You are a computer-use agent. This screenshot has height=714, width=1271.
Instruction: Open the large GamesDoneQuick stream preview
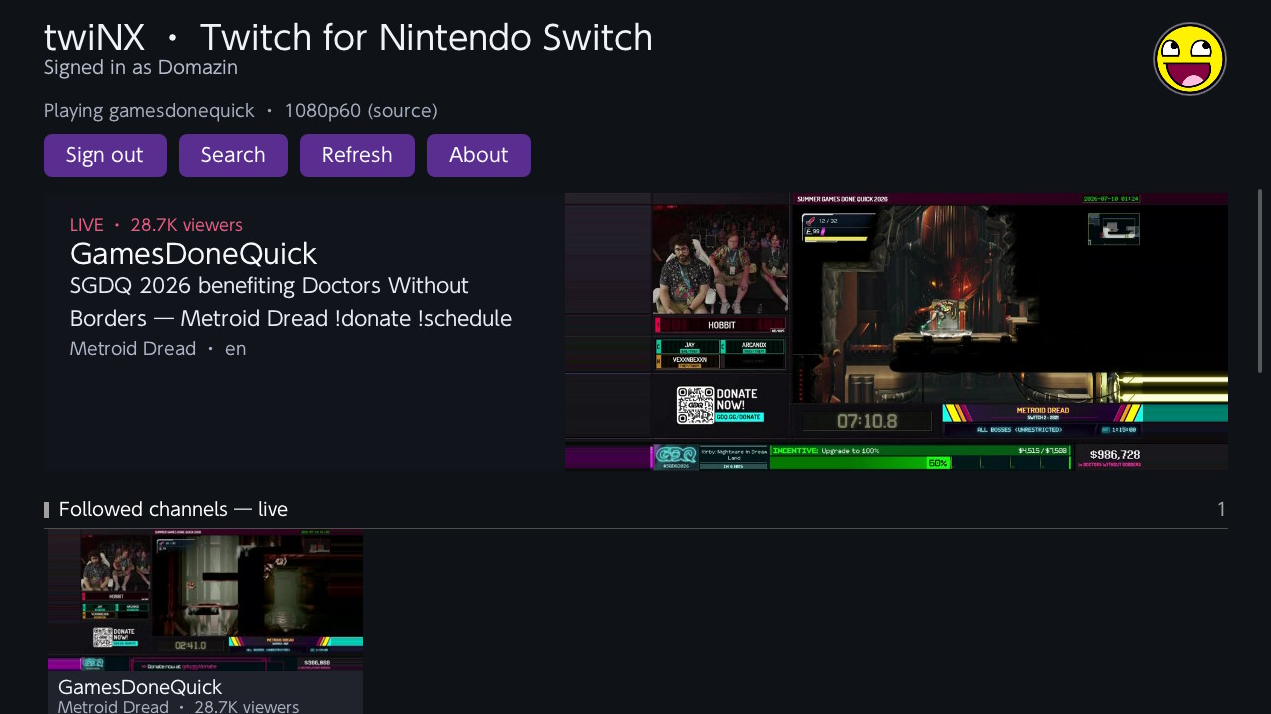[896, 331]
